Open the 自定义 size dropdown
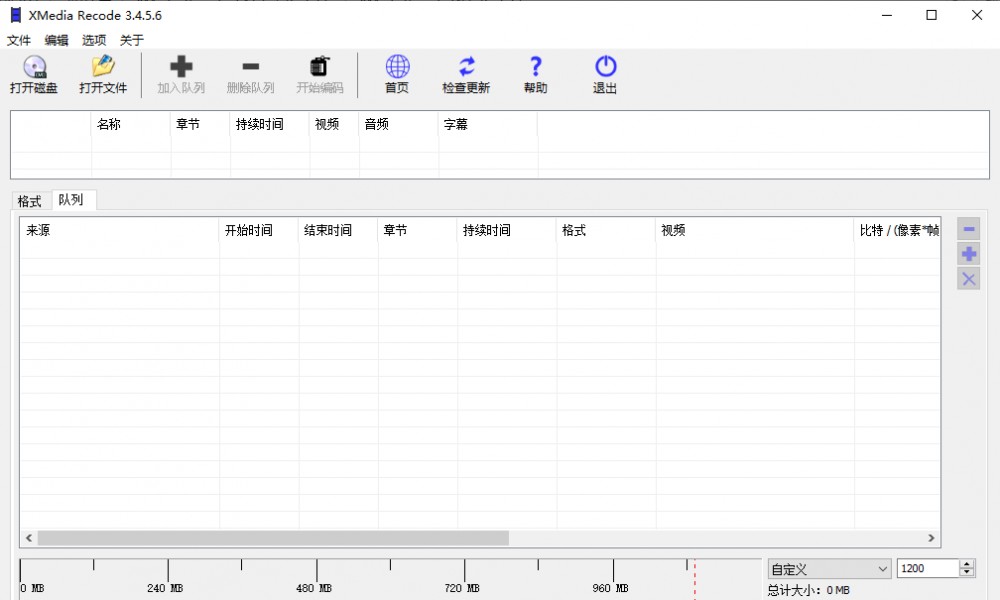This screenshot has height=600, width=1000. [x=828, y=568]
